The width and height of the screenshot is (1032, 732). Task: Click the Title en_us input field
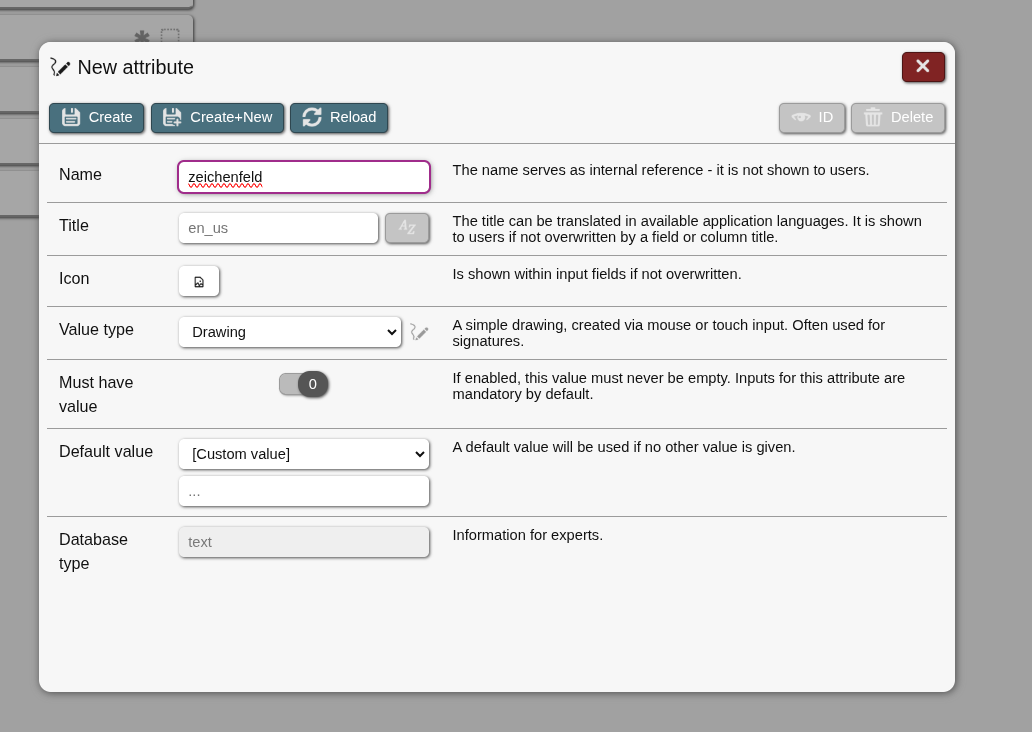tap(278, 228)
